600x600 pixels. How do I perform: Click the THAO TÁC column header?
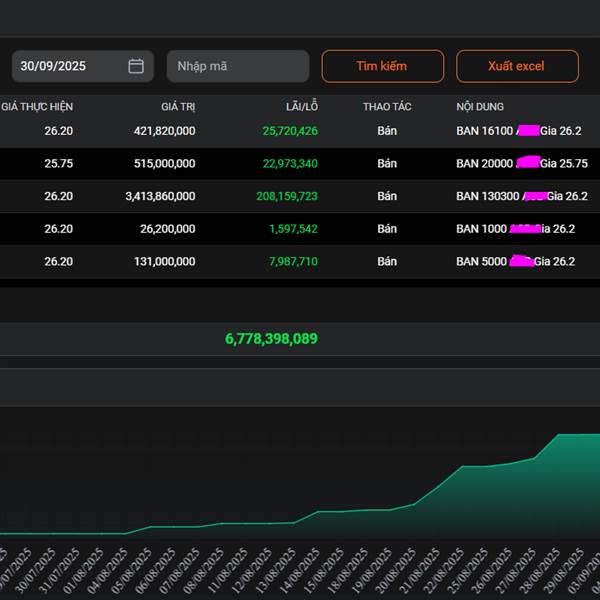pos(387,106)
